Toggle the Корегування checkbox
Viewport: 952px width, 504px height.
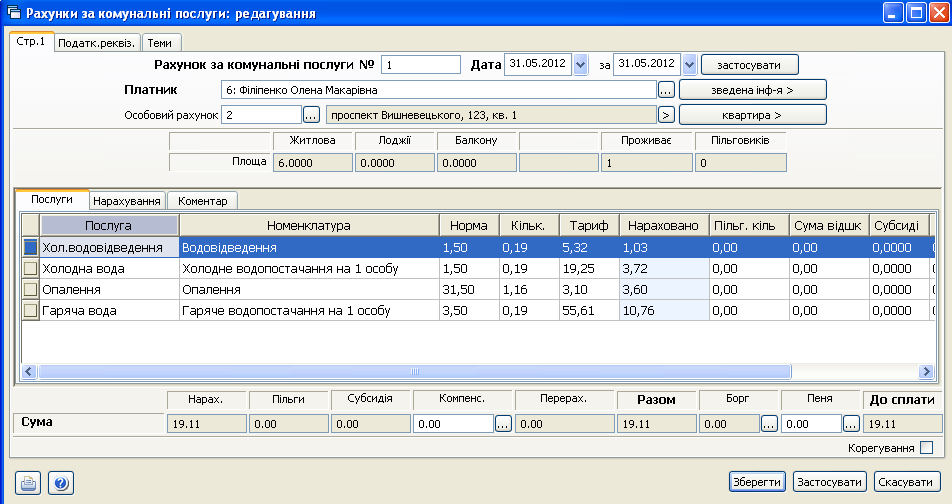pos(926,448)
